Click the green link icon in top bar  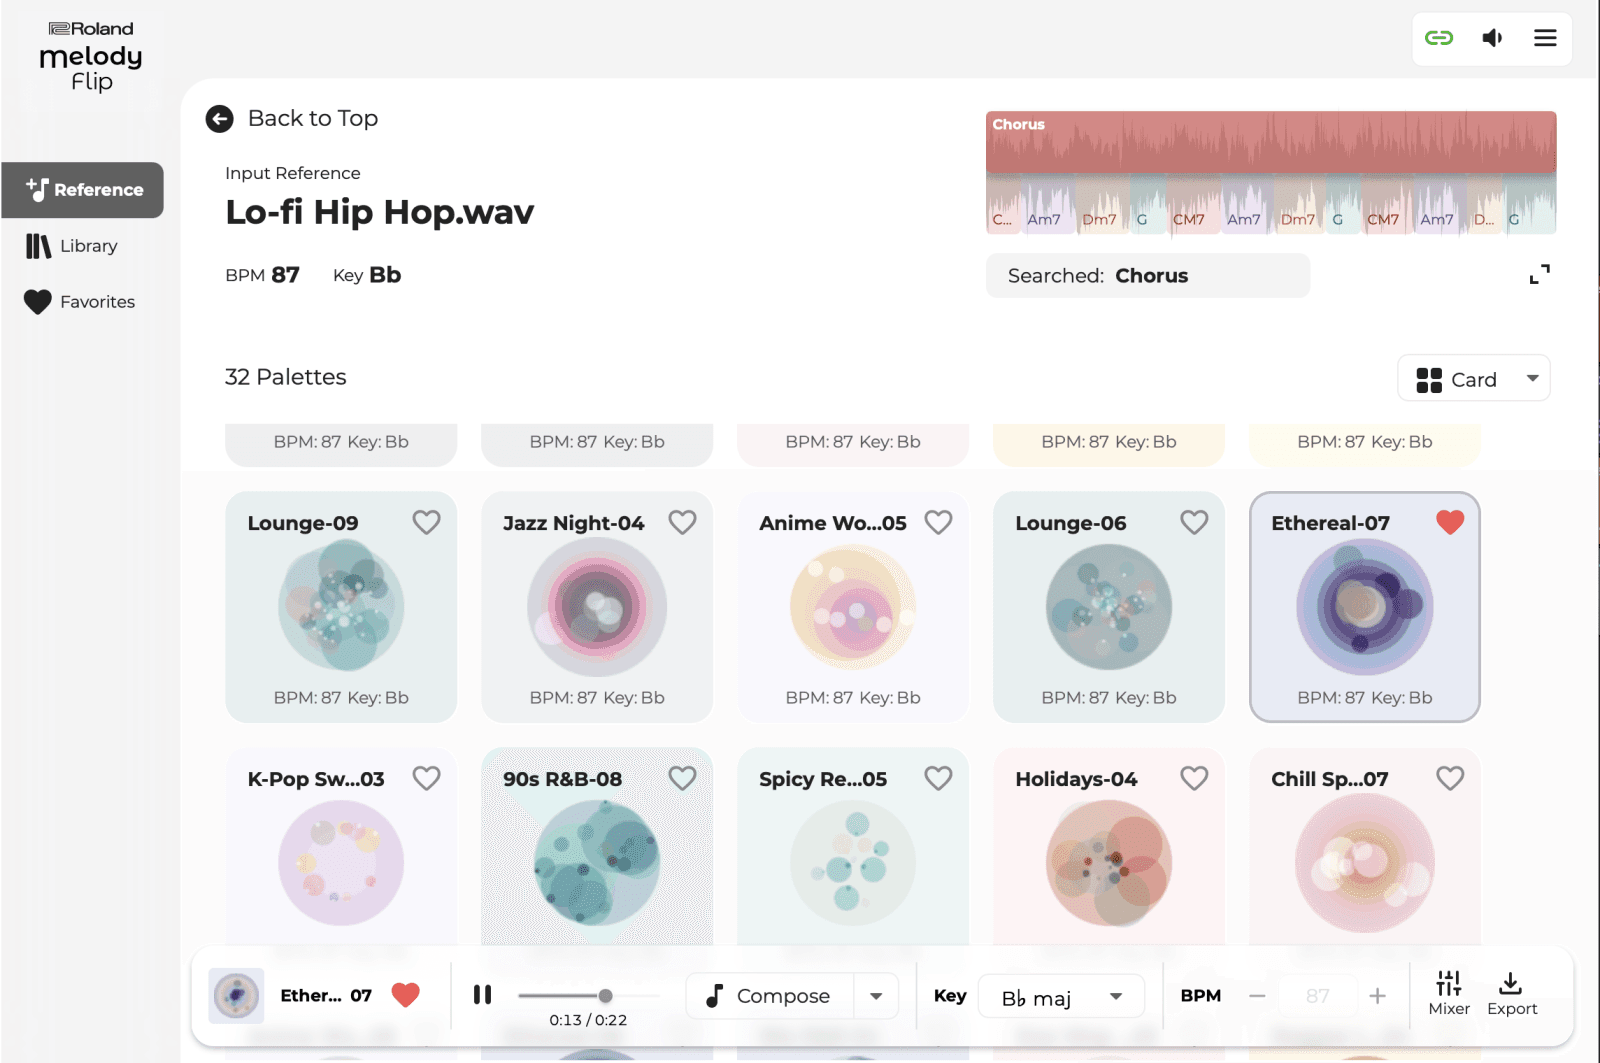tap(1438, 38)
